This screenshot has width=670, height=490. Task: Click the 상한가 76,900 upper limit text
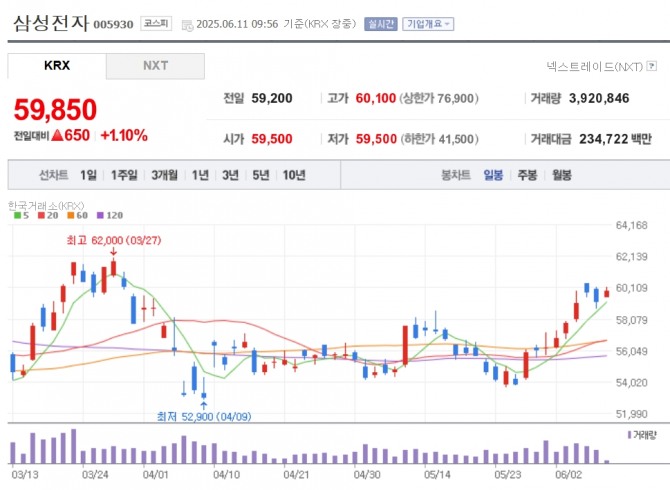[x=439, y=98]
